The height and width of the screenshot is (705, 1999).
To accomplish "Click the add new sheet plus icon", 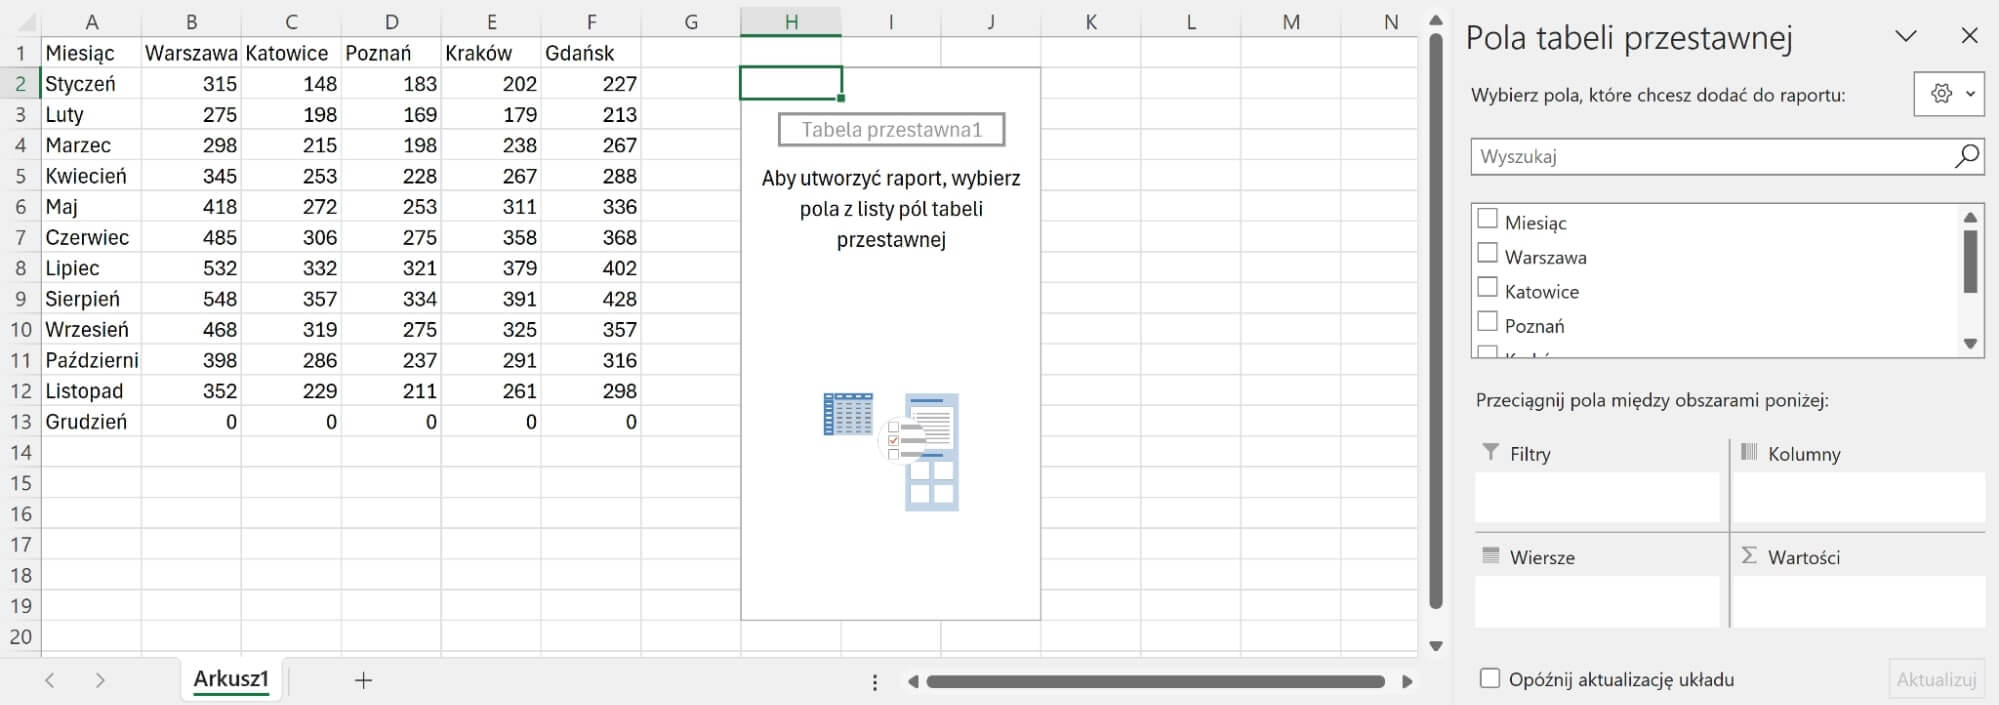I will 363,680.
